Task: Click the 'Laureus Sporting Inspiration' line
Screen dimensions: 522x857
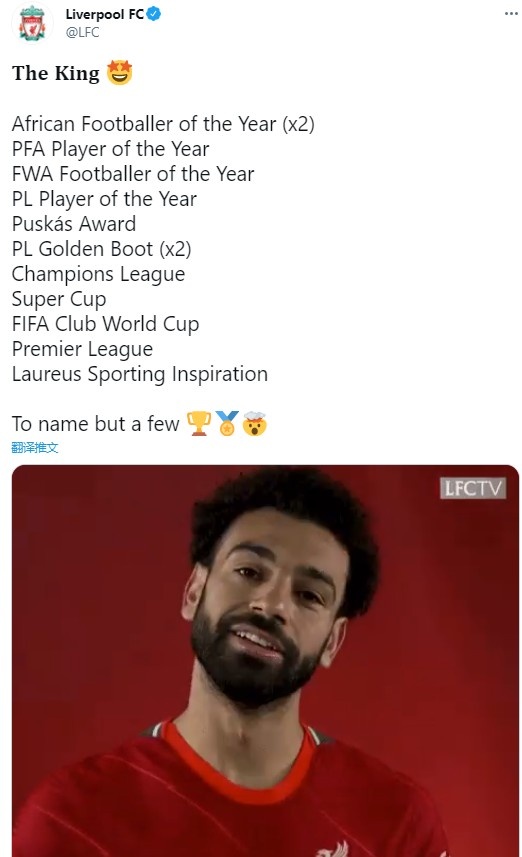Action: click(140, 374)
